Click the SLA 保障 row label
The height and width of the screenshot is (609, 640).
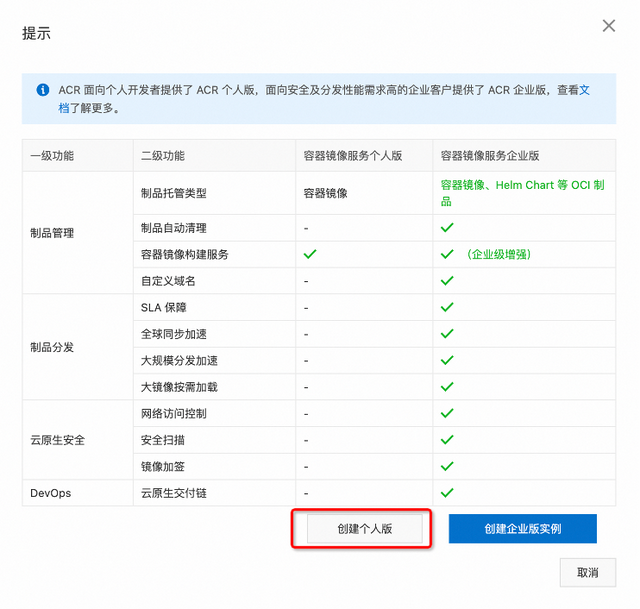point(164,307)
